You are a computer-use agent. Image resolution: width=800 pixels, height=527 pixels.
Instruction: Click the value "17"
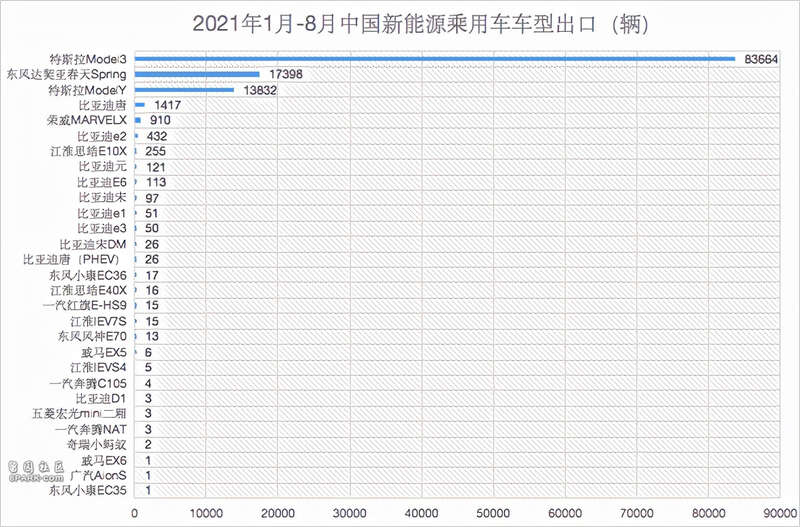(152, 275)
